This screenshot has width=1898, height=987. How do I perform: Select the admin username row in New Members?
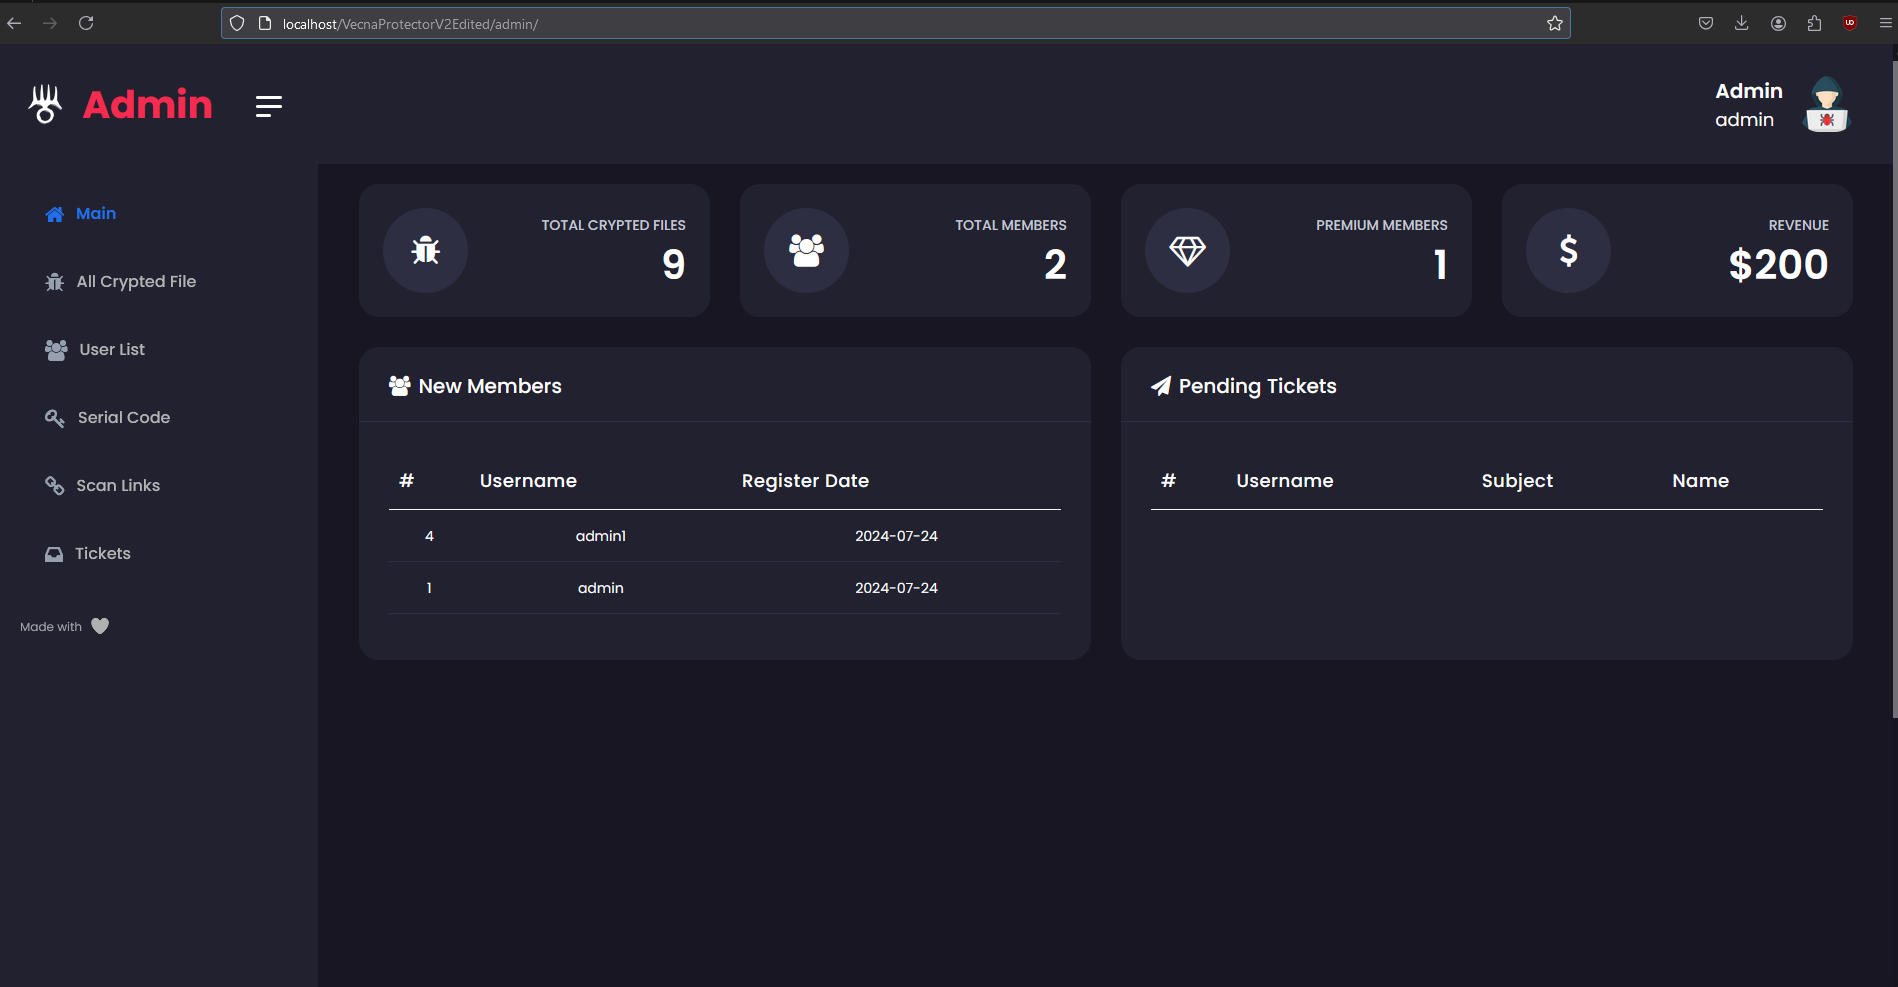tap(724, 588)
